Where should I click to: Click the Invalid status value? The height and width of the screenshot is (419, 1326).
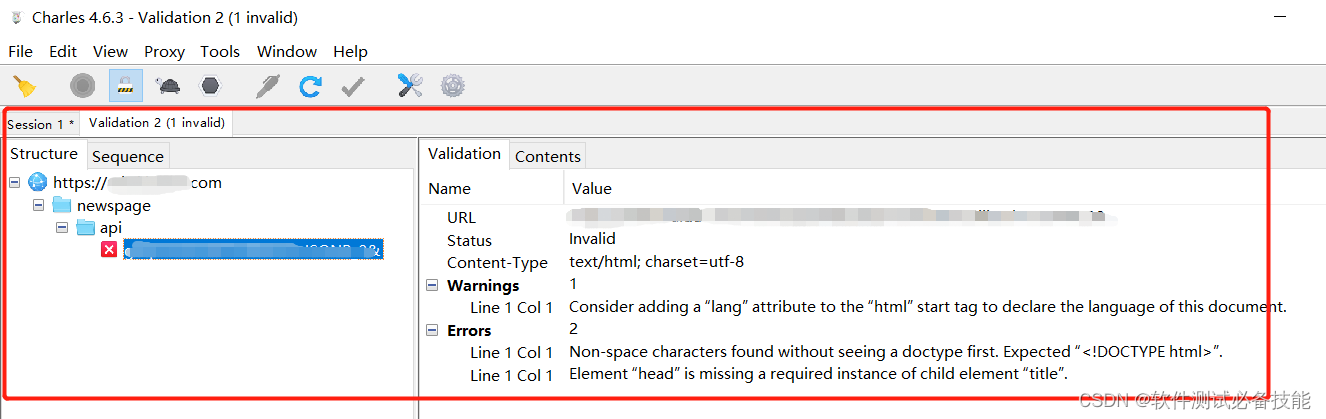pos(592,239)
